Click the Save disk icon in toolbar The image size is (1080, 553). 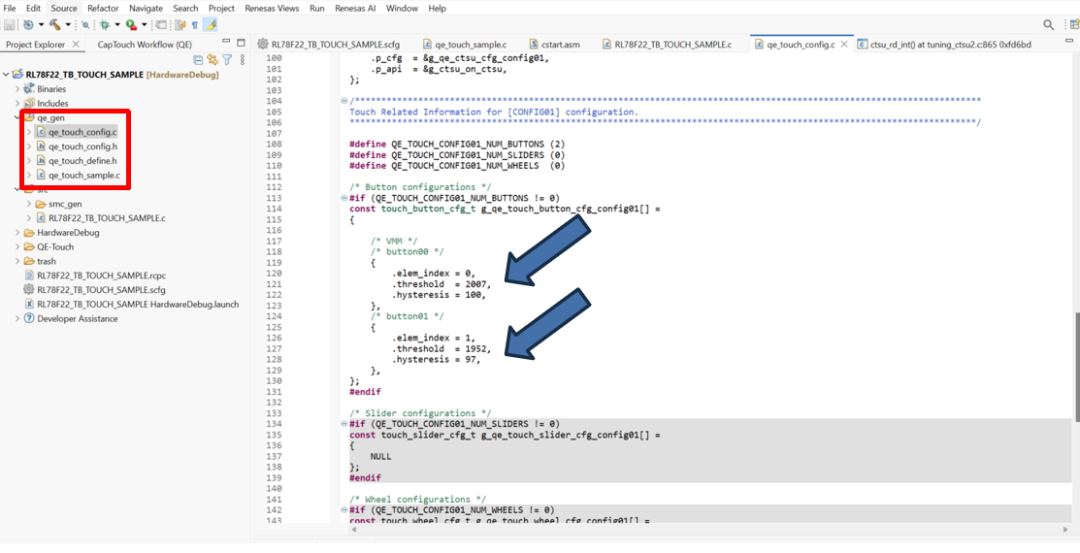click(x=9, y=24)
